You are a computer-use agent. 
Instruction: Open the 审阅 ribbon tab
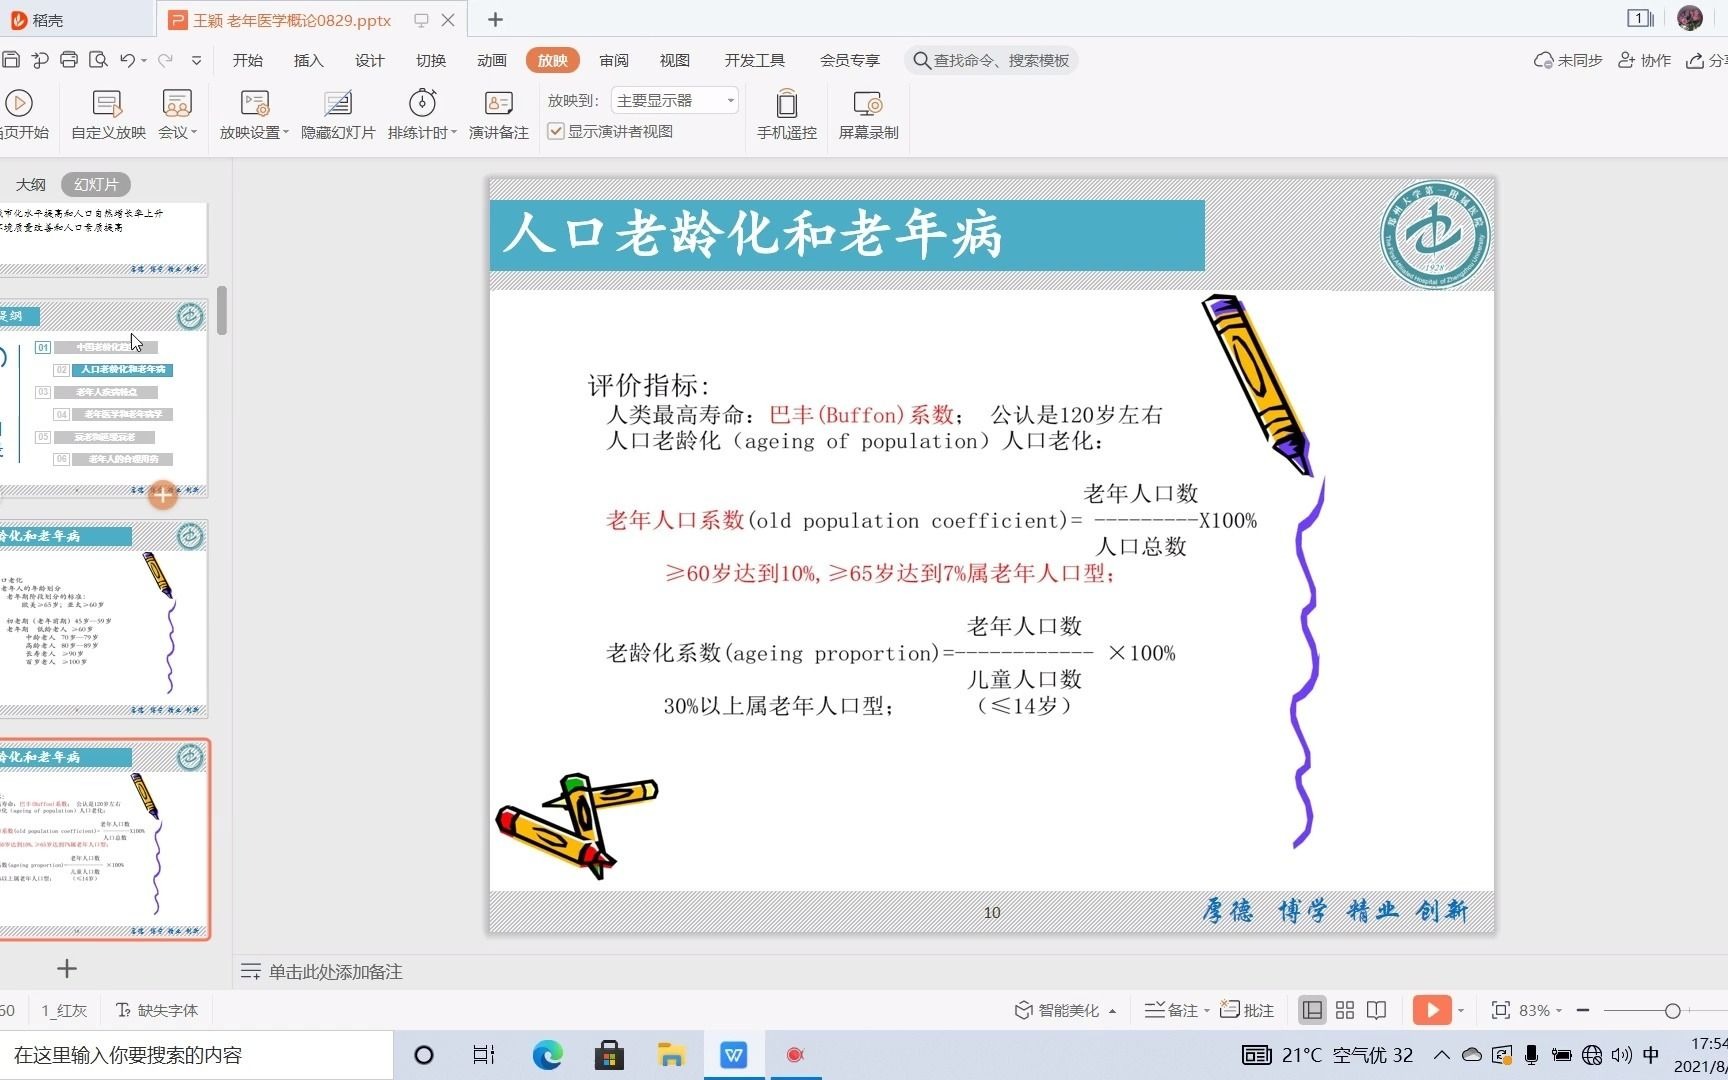[x=614, y=60]
